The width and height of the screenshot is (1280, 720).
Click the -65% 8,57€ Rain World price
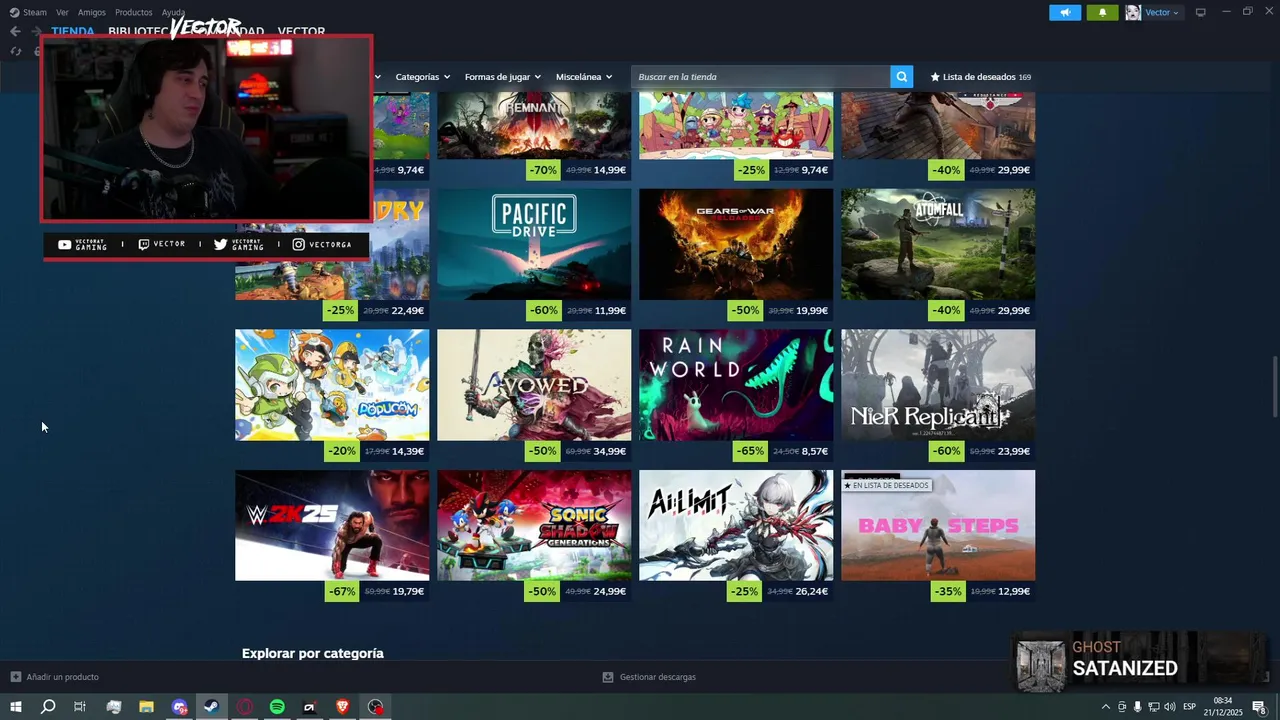tap(782, 451)
